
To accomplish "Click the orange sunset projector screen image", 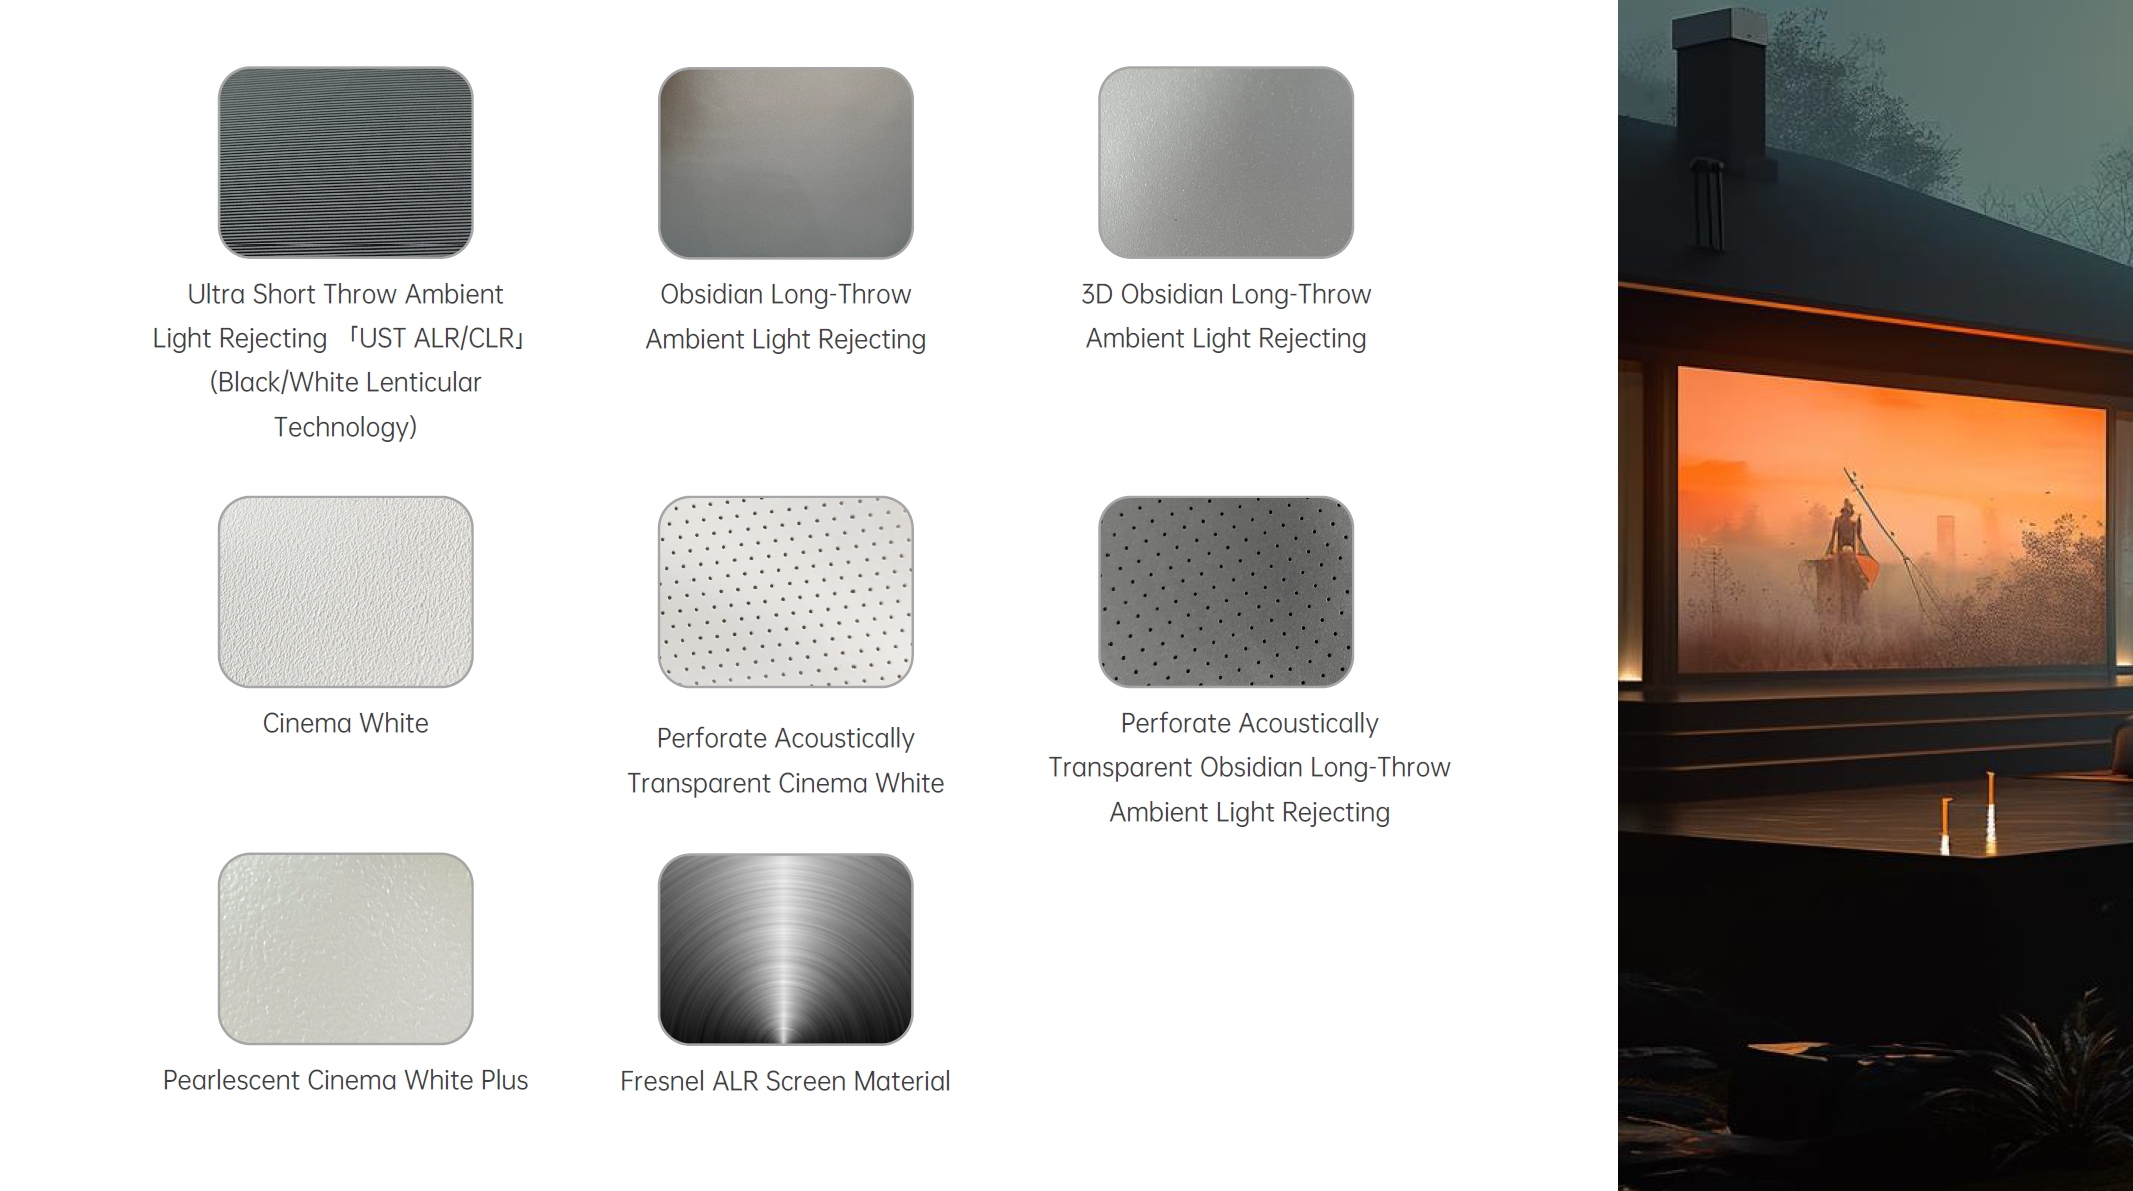I will pos(1892,520).
